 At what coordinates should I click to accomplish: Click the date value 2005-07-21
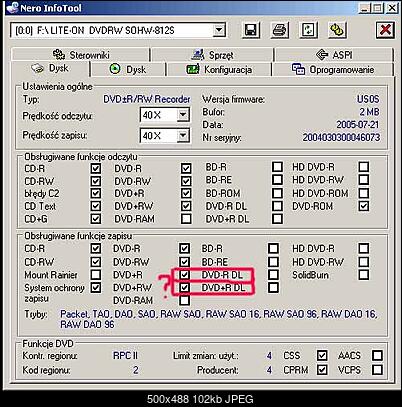pos(358,125)
